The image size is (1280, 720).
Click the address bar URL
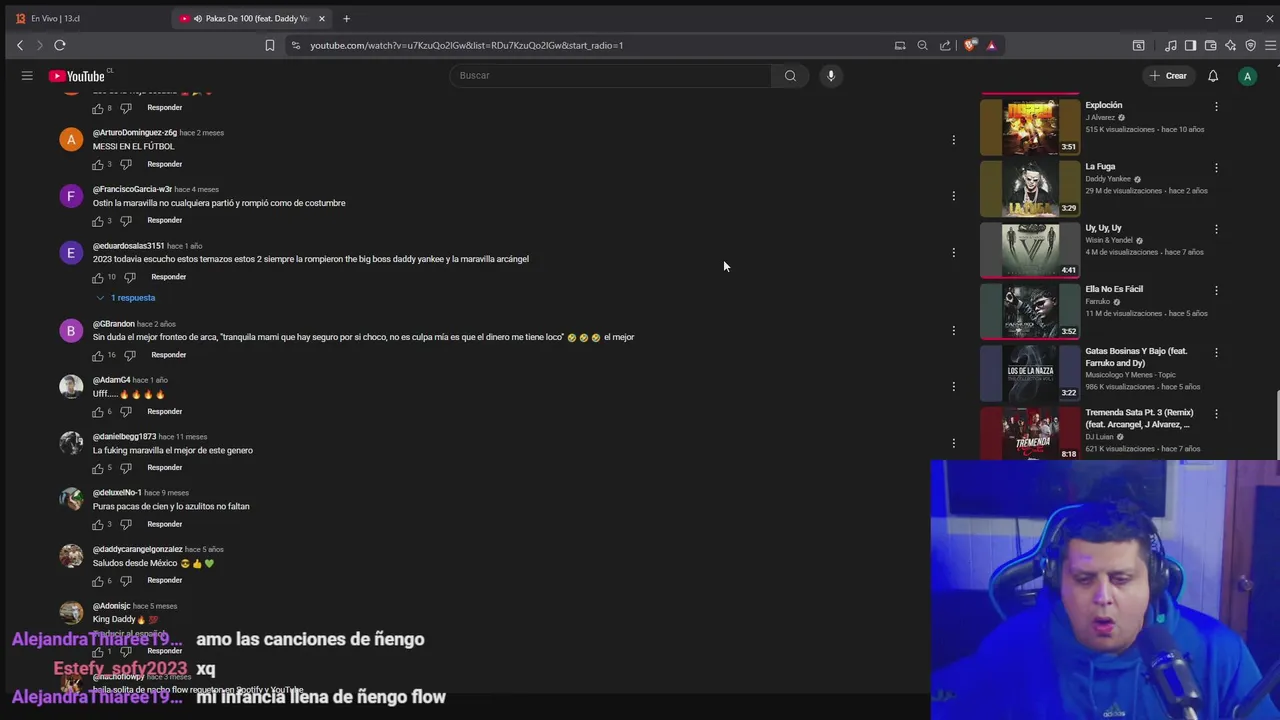click(466, 45)
